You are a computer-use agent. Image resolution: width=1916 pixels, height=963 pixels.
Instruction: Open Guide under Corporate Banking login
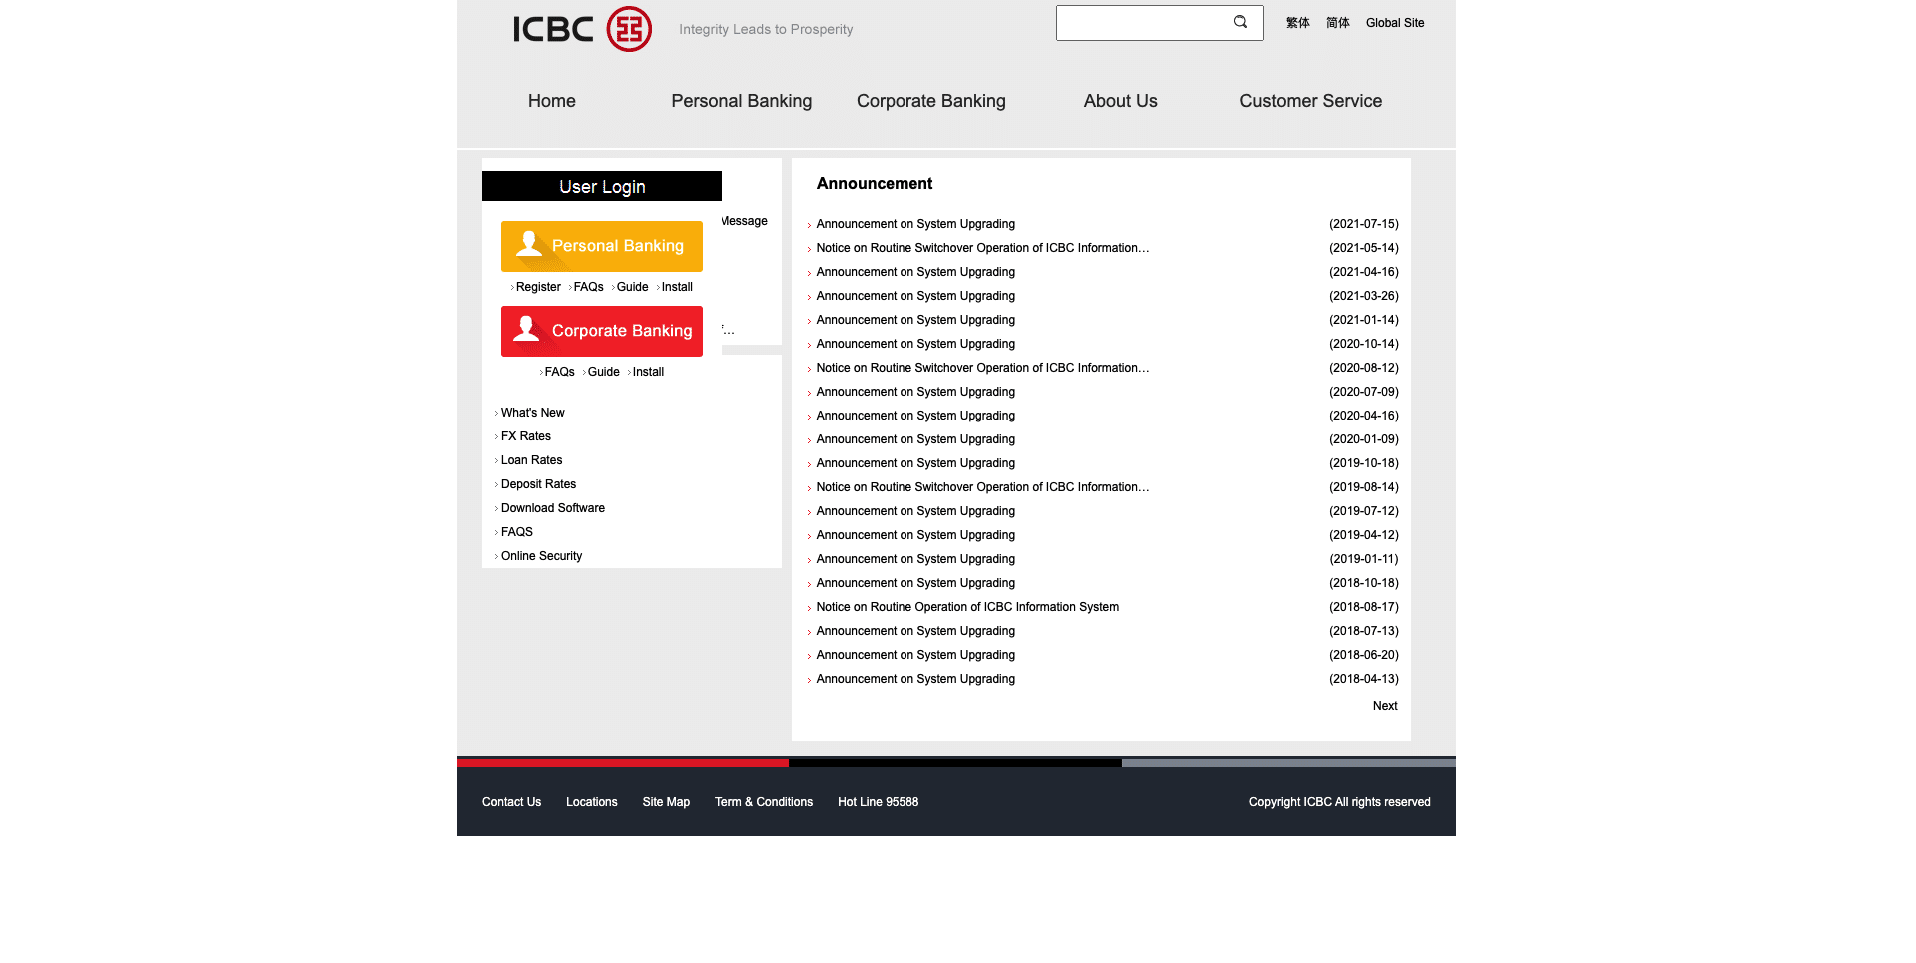point(603,372)
